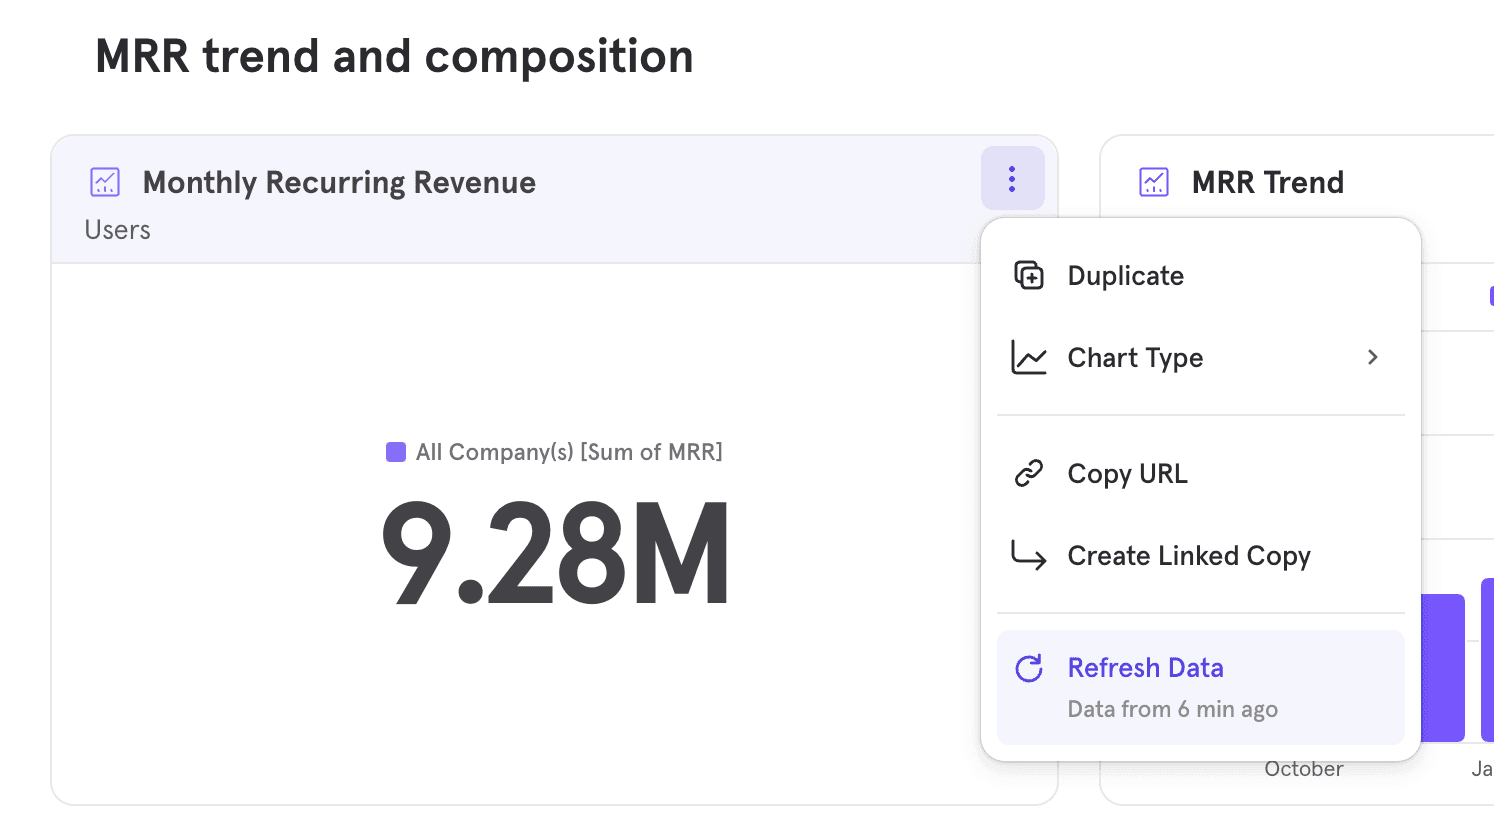Screen dimensions: 1494x816
Task: Click the Data from 6 min ago text
Action: [1172, 709]
